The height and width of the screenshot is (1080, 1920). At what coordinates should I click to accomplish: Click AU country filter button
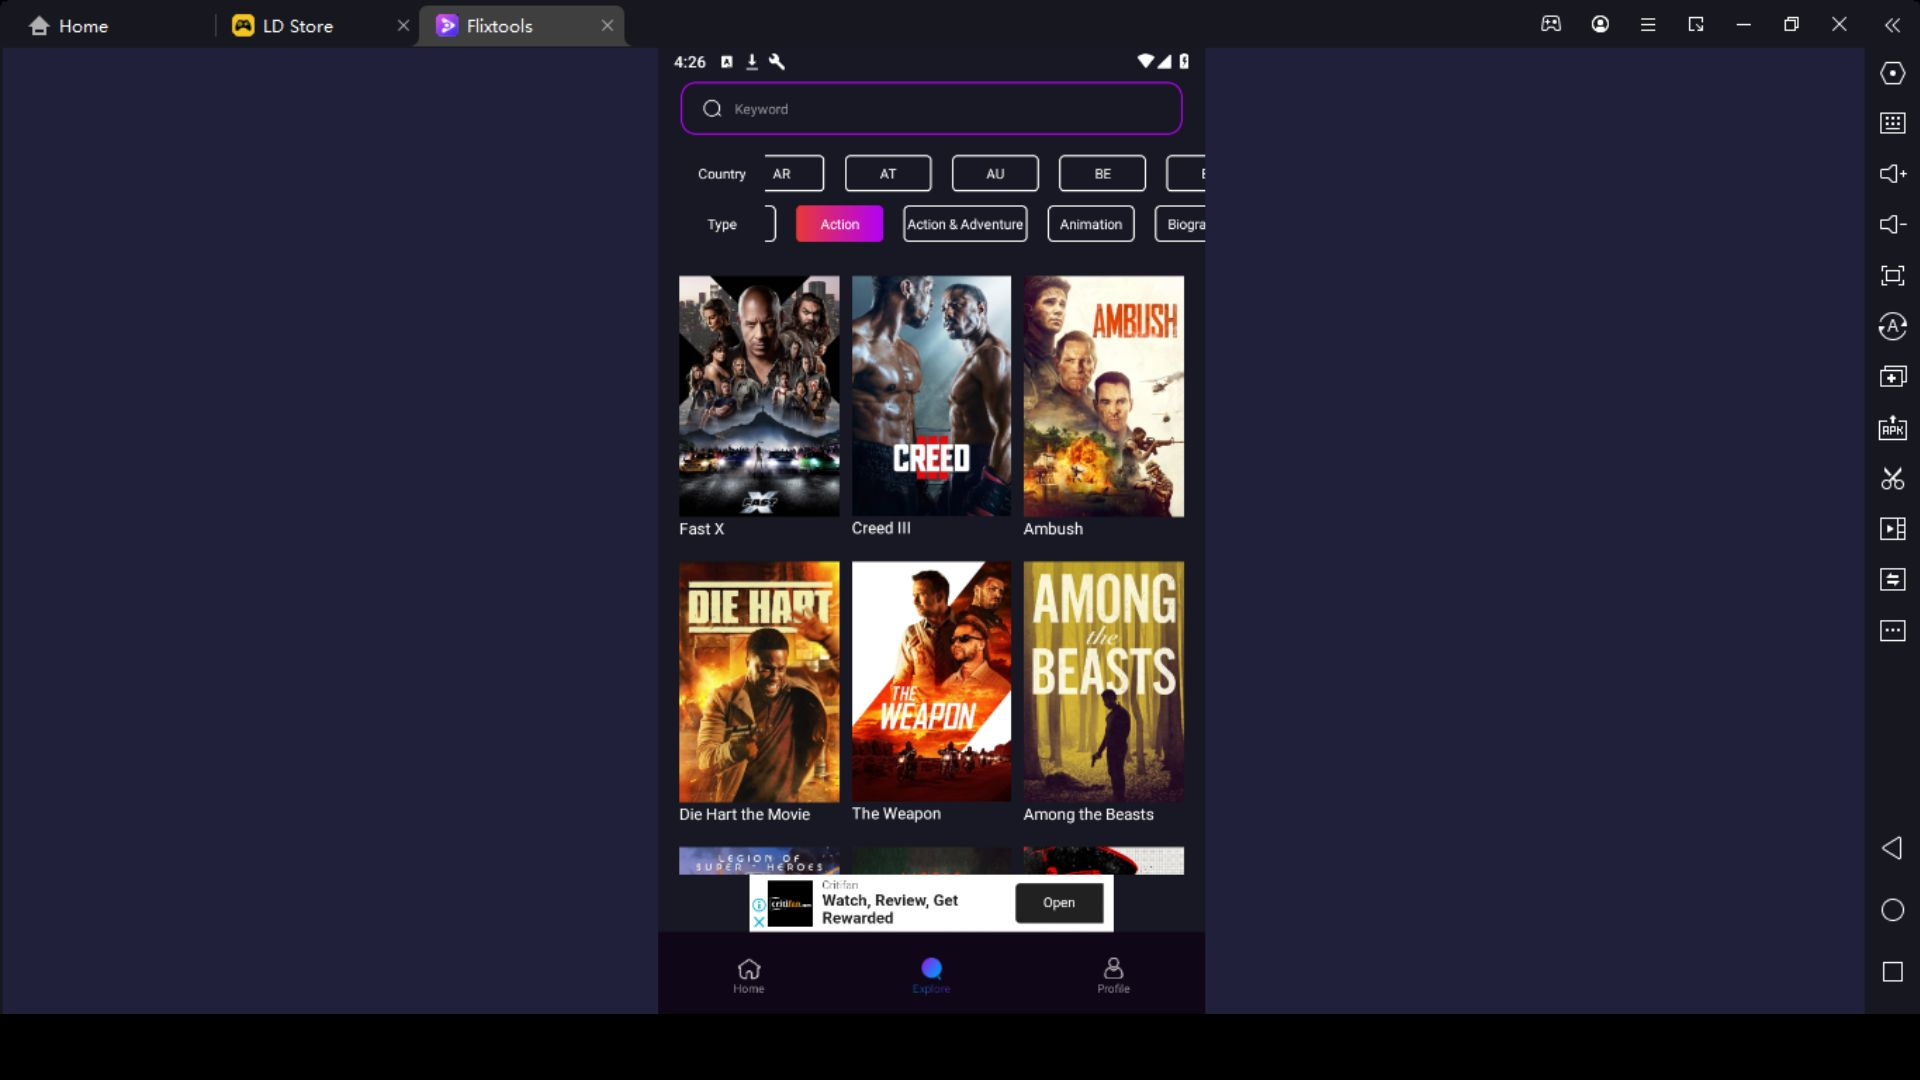pos(996,173)
